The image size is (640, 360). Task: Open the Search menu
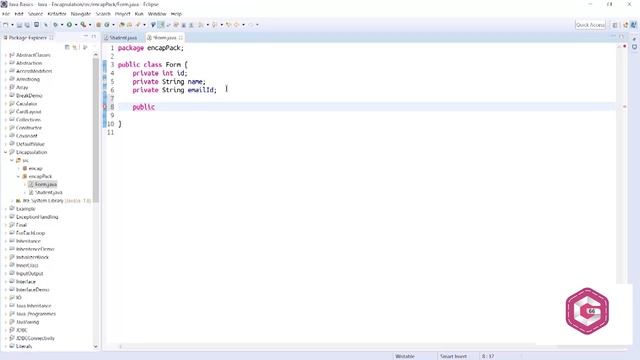103,14
